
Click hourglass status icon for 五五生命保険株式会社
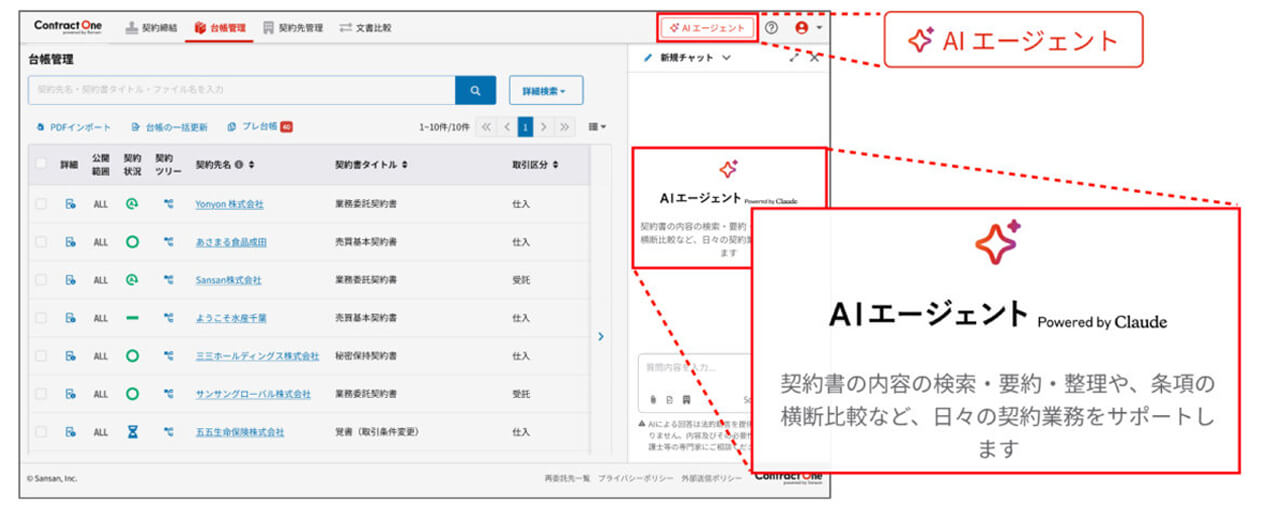pos(132,432)
